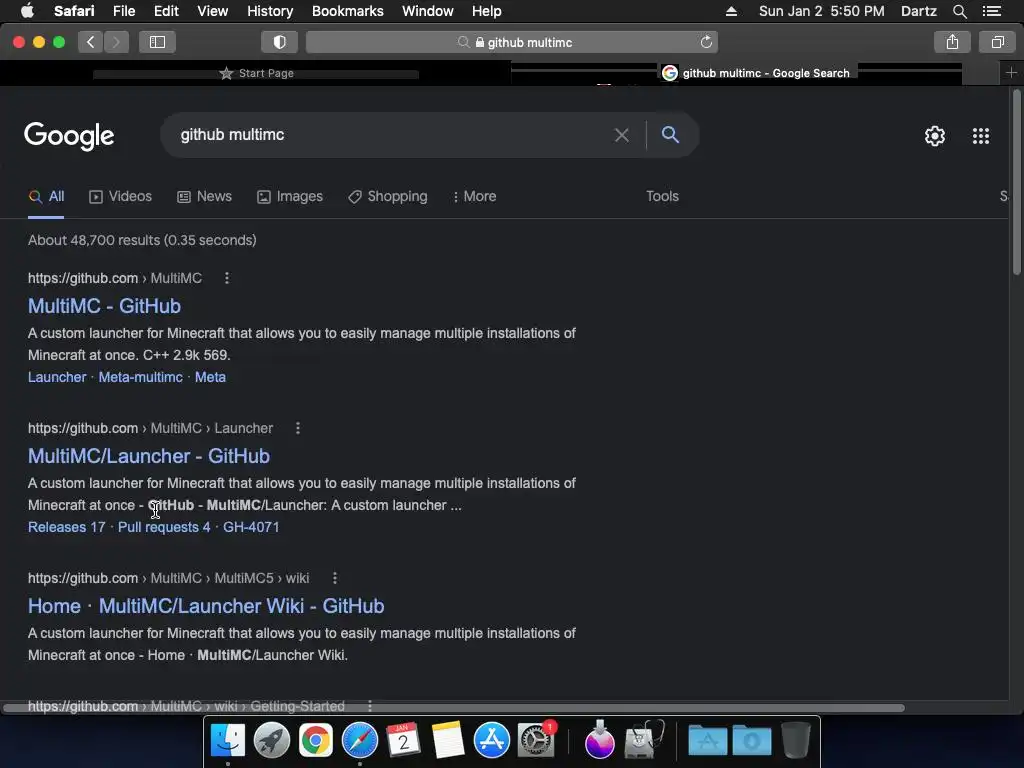Switch to the Images results tab
This screenshot has width=1024, height=768.
(x=290, y=197)
